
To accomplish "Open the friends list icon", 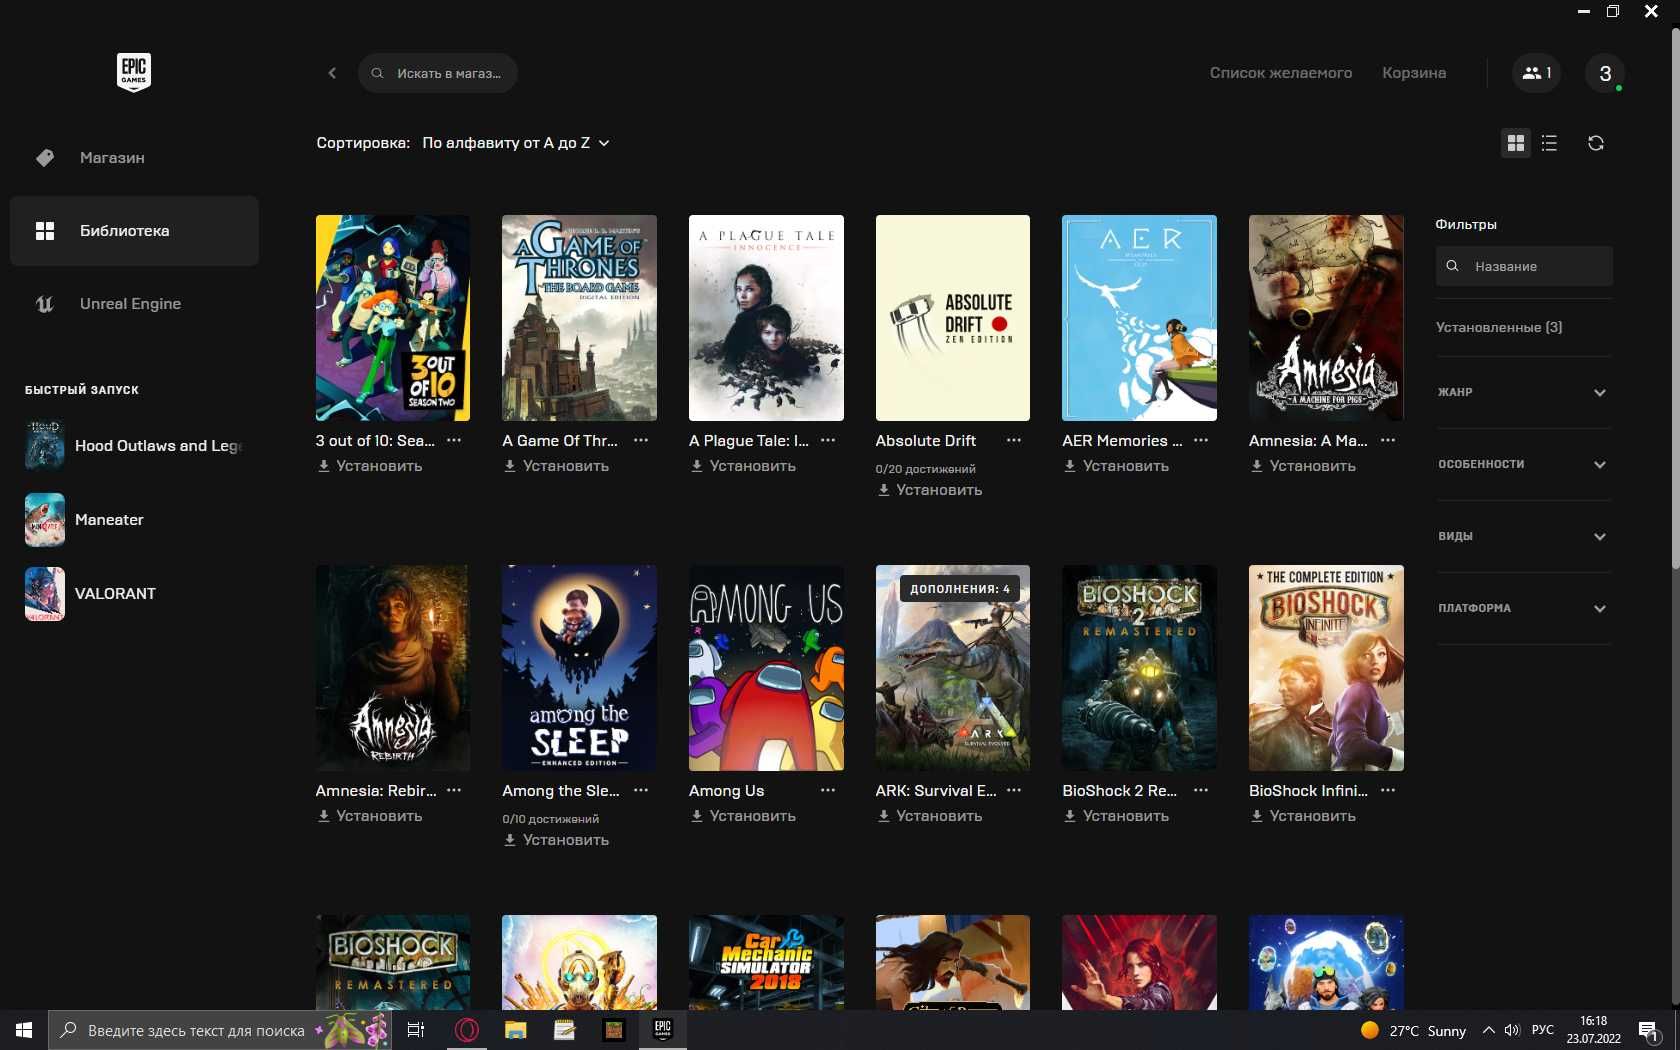I will 1536,73.
